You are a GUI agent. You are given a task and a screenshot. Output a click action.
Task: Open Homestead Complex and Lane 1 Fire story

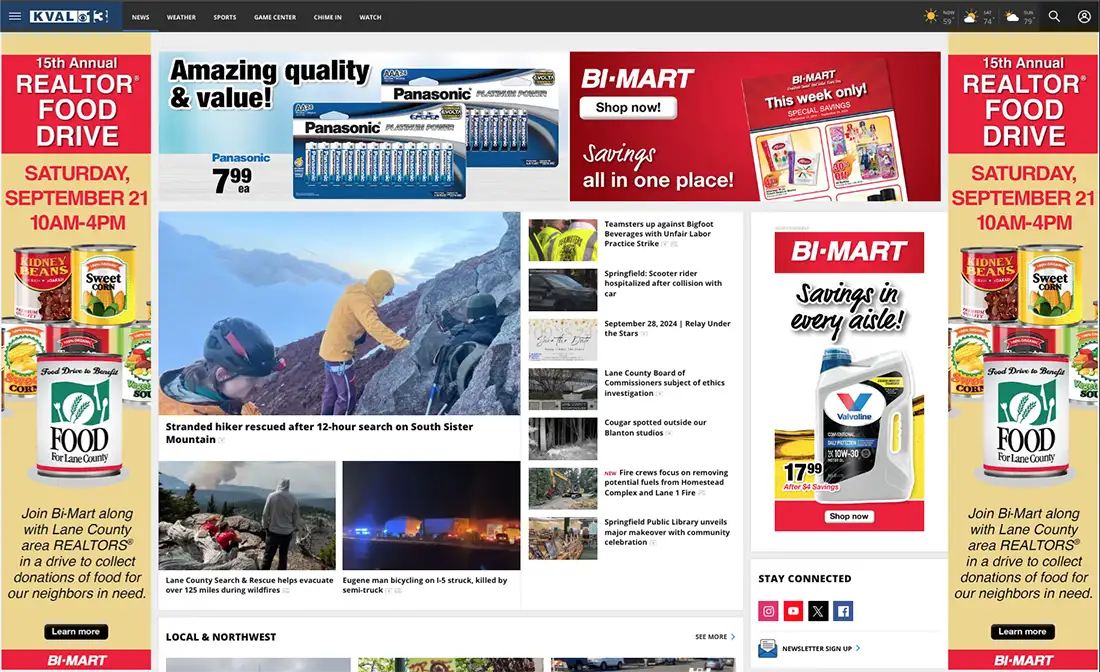click(666, 483)
